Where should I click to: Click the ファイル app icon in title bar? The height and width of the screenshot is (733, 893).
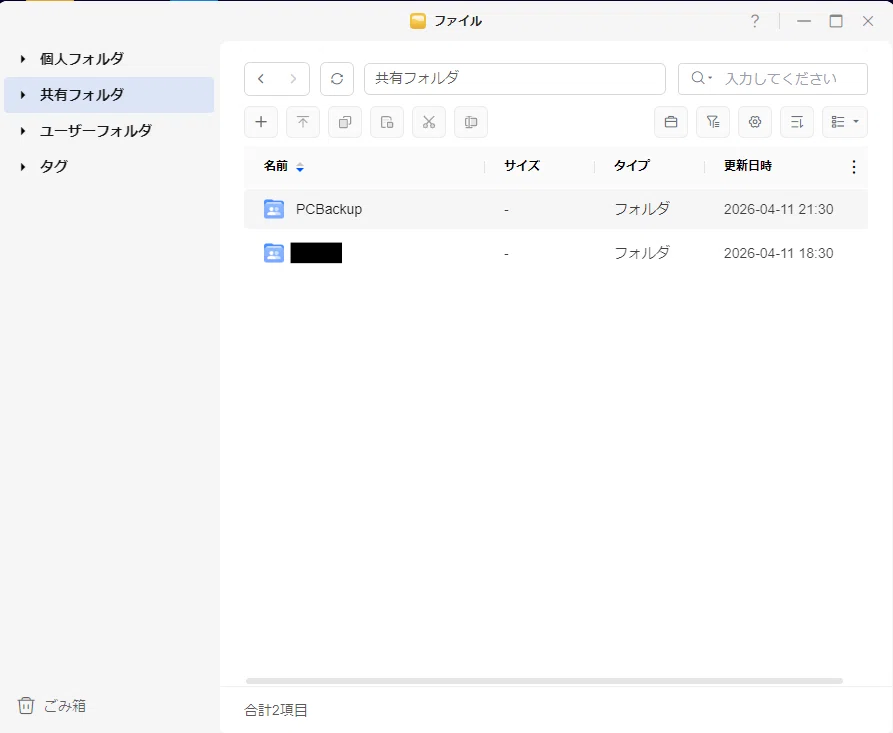point(418,21)
